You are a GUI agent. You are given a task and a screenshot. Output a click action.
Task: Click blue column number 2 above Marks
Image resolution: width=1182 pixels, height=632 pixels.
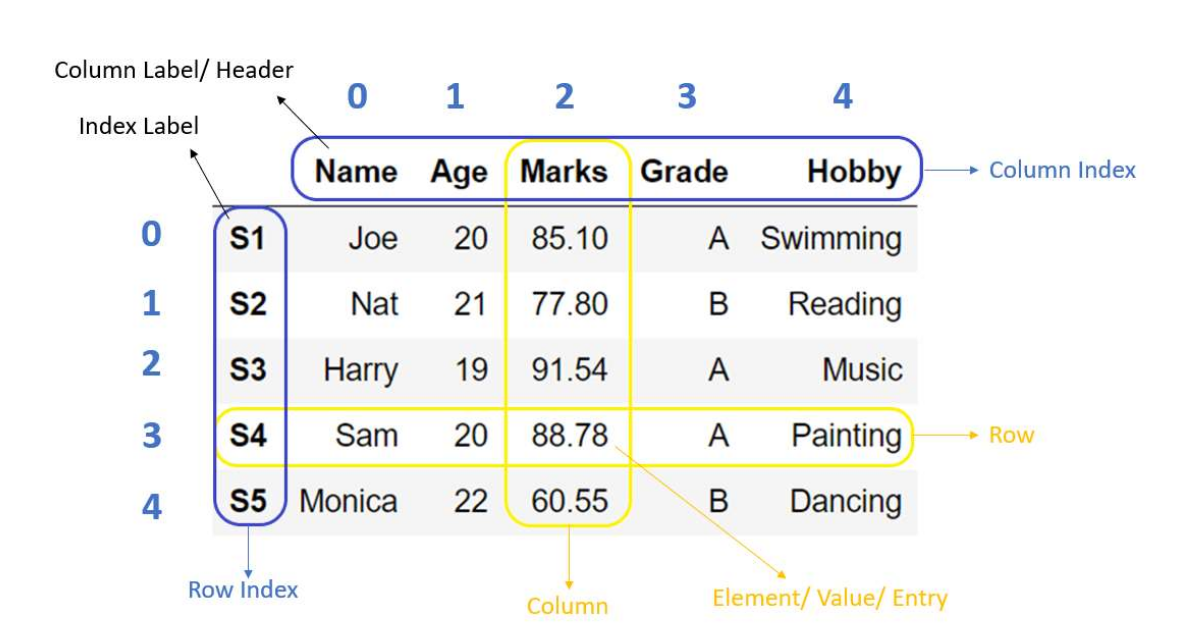pos(564,97)
